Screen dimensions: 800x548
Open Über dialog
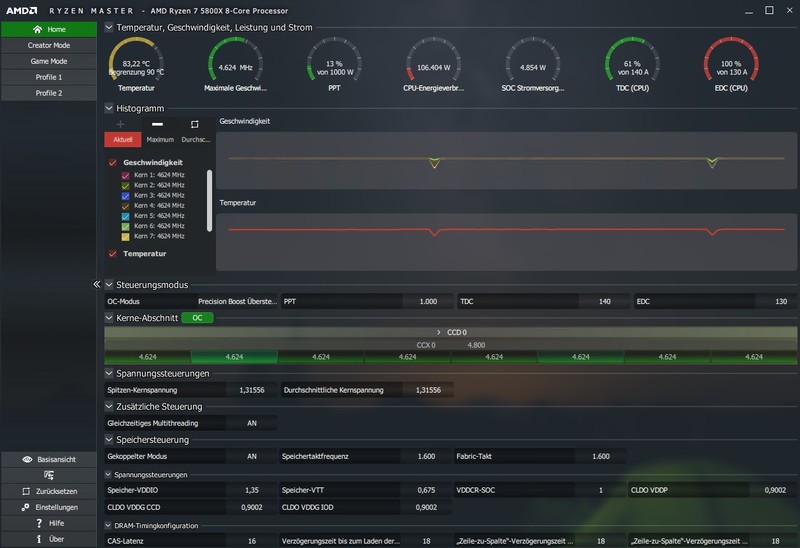coord(48,539)
